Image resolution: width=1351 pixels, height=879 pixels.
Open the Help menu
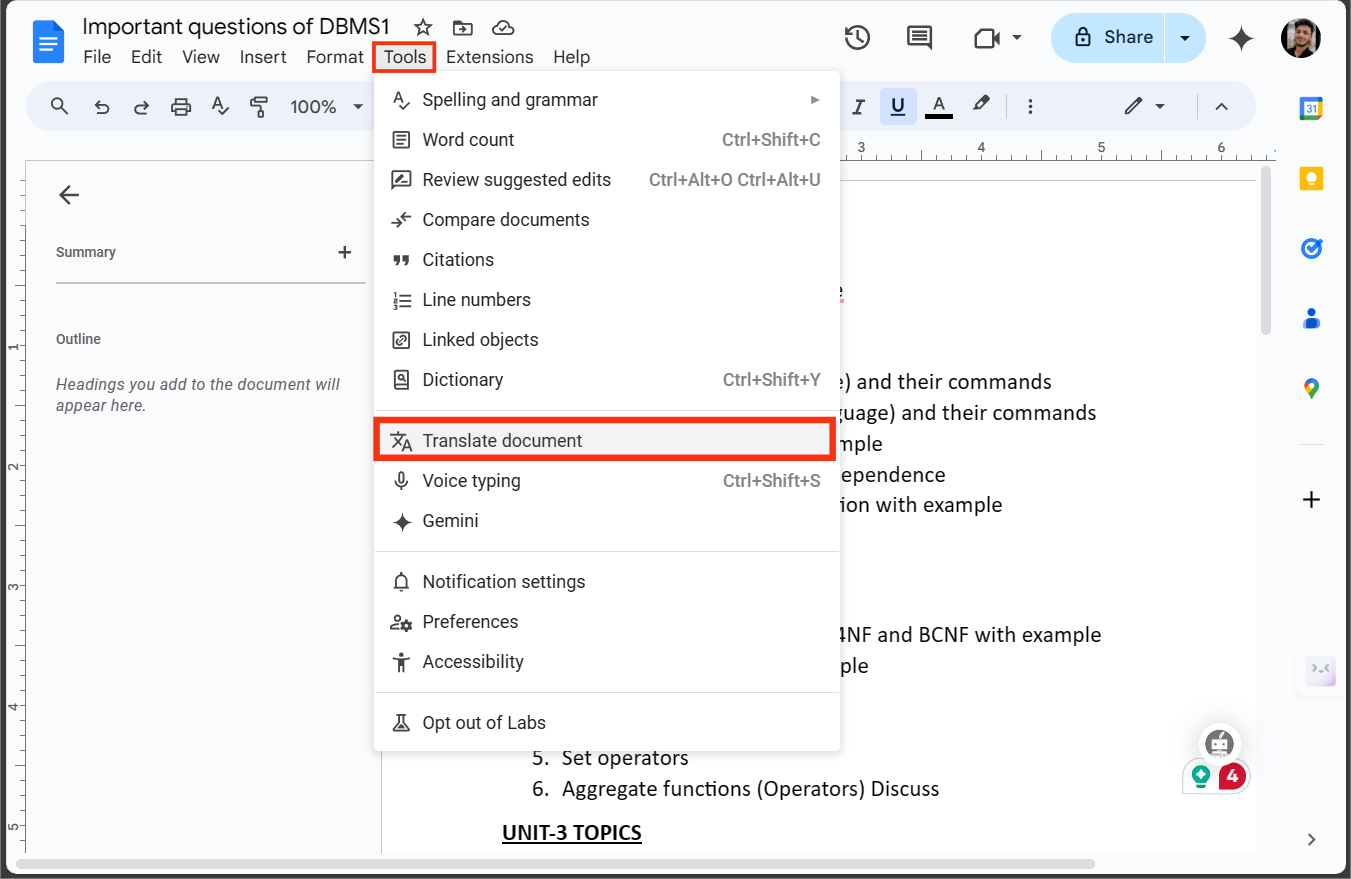572,57
